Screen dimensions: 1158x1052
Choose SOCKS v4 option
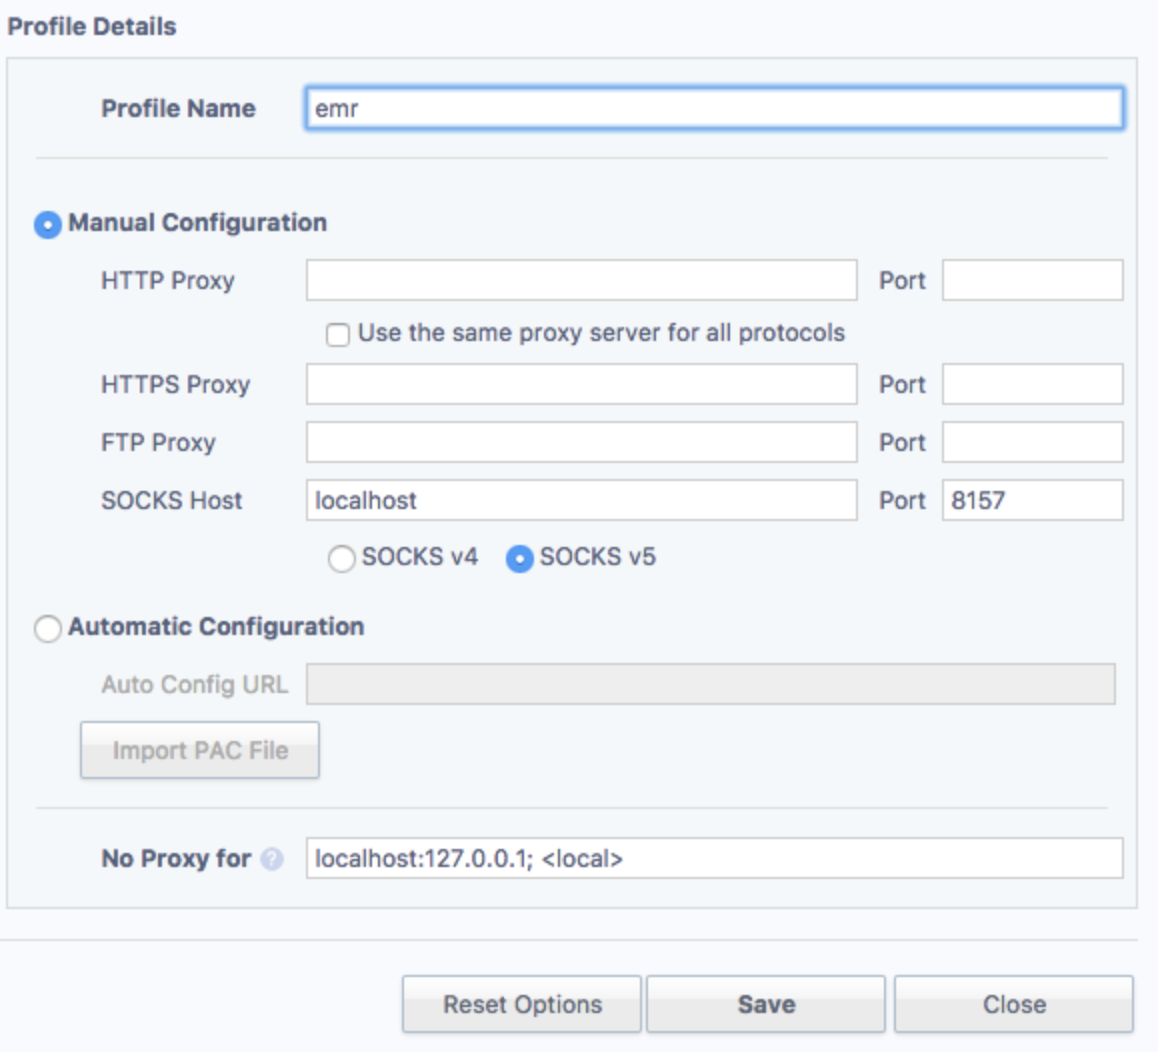pyautogui.click(x=342, y=559)
